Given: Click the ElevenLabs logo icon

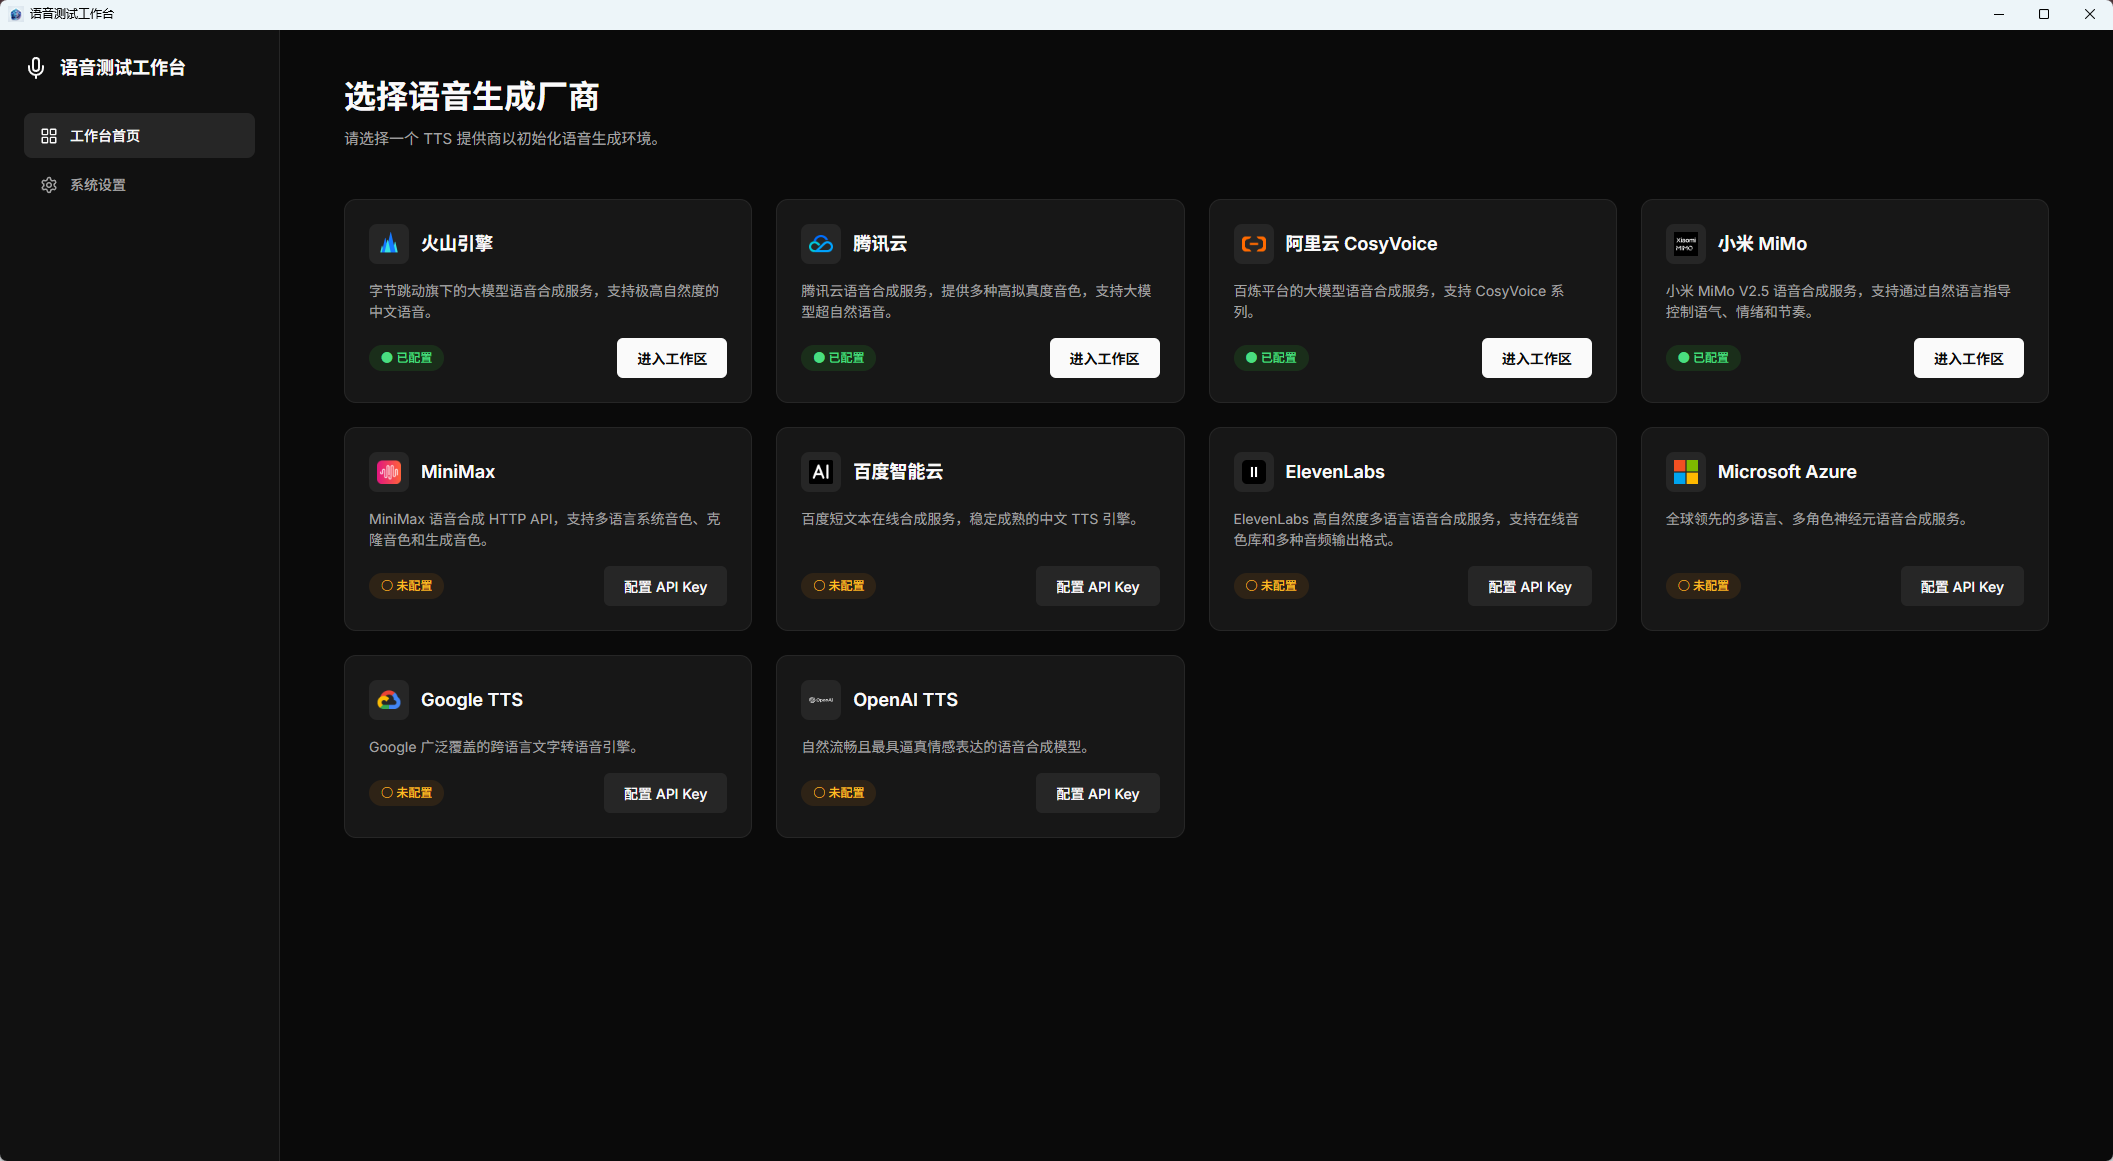Looking at the screenshot, I should coord(1253,472).
